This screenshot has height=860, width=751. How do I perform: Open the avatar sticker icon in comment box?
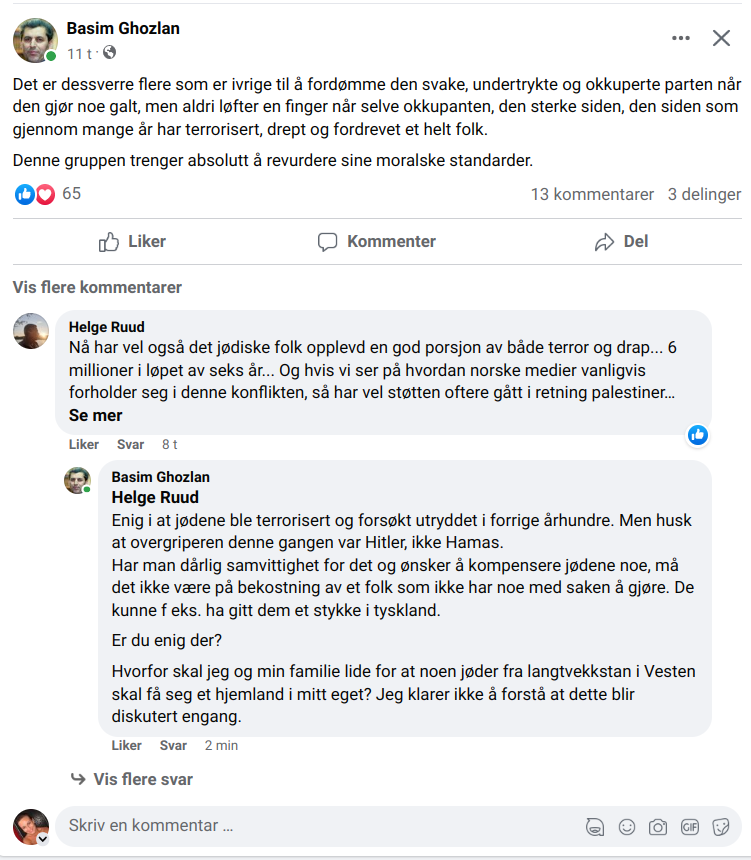pyautogui.click(x=595, y=827)
